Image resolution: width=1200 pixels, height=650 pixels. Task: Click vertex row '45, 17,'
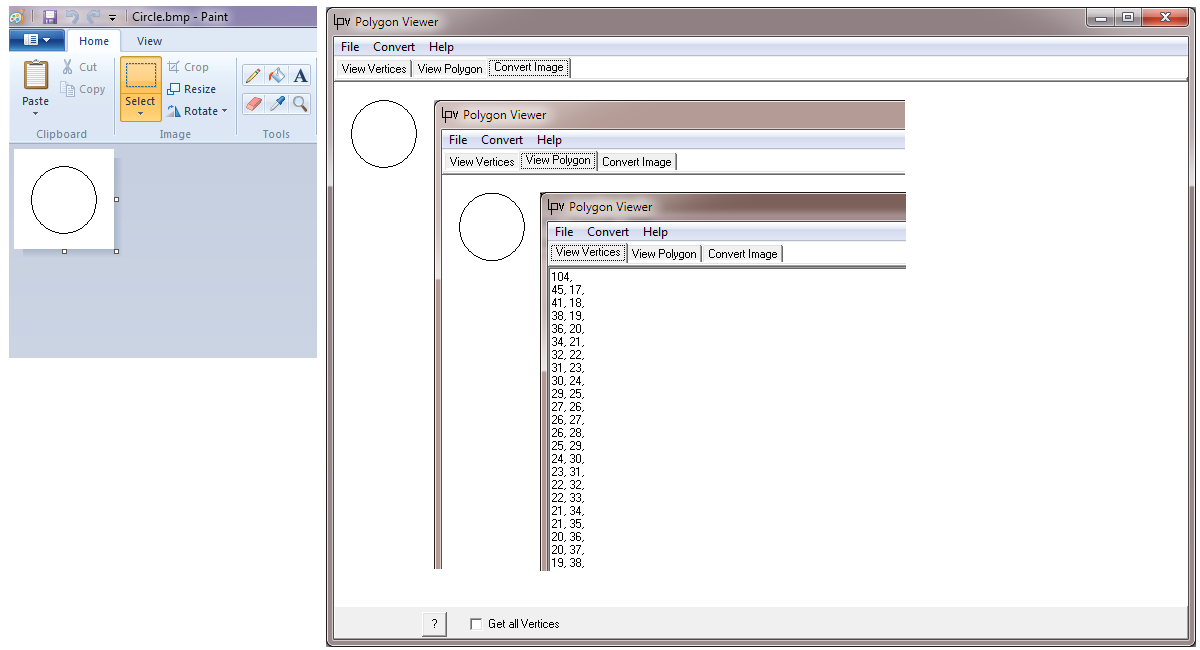coord(568,290)
